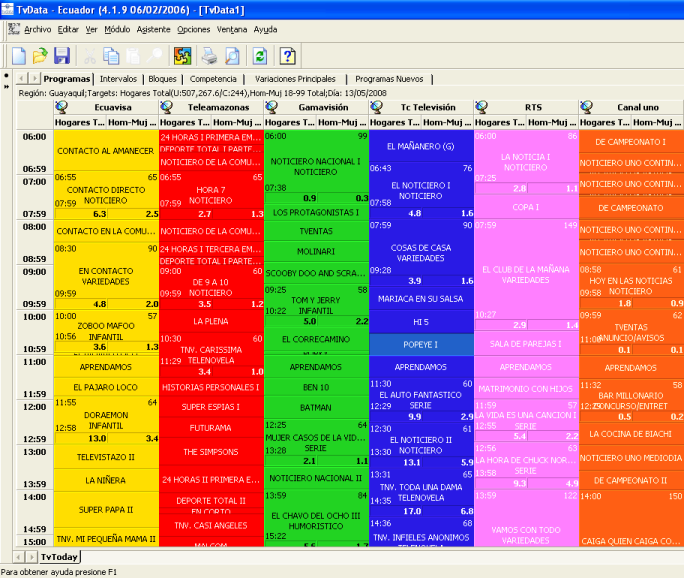Open help with question mark icon
684x578 pixels.
tap(287, 56)
